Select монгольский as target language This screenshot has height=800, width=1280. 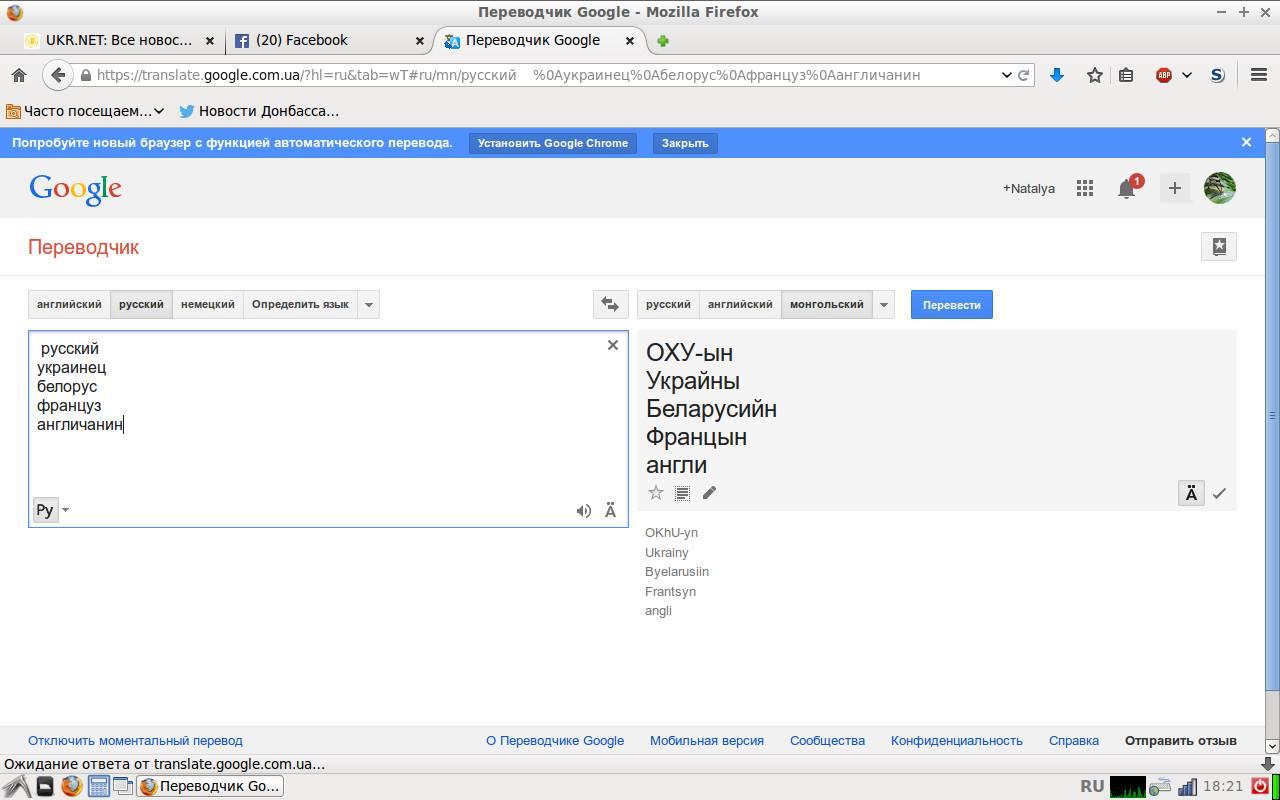(x=827, y=304)
